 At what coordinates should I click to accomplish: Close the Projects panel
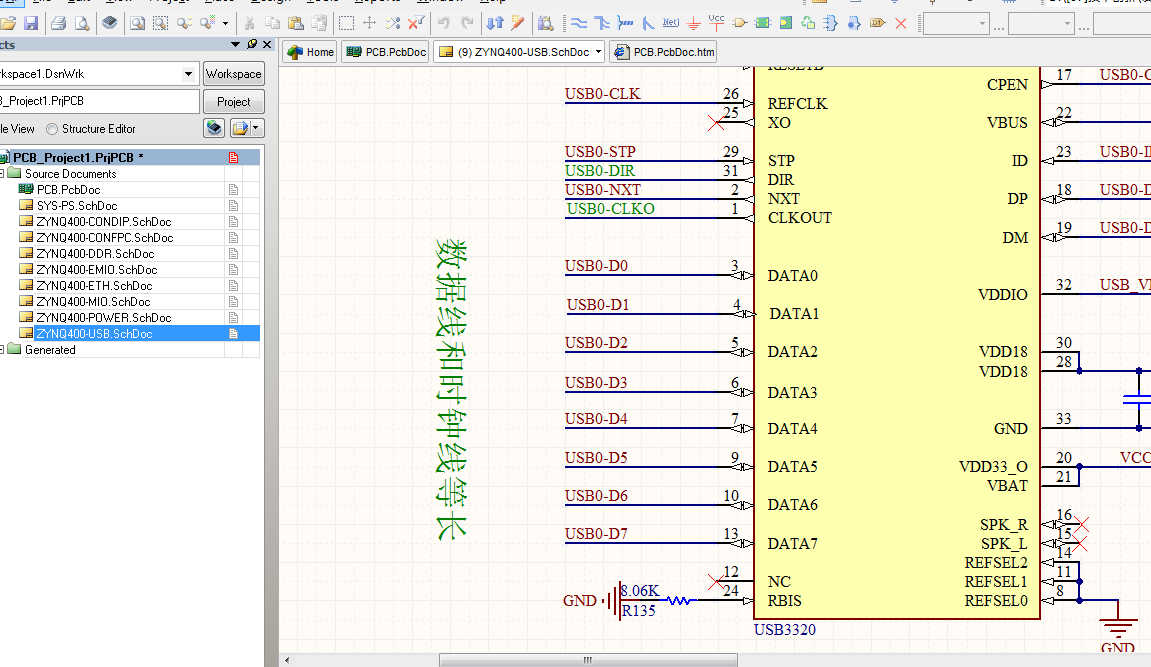(267, 45)
